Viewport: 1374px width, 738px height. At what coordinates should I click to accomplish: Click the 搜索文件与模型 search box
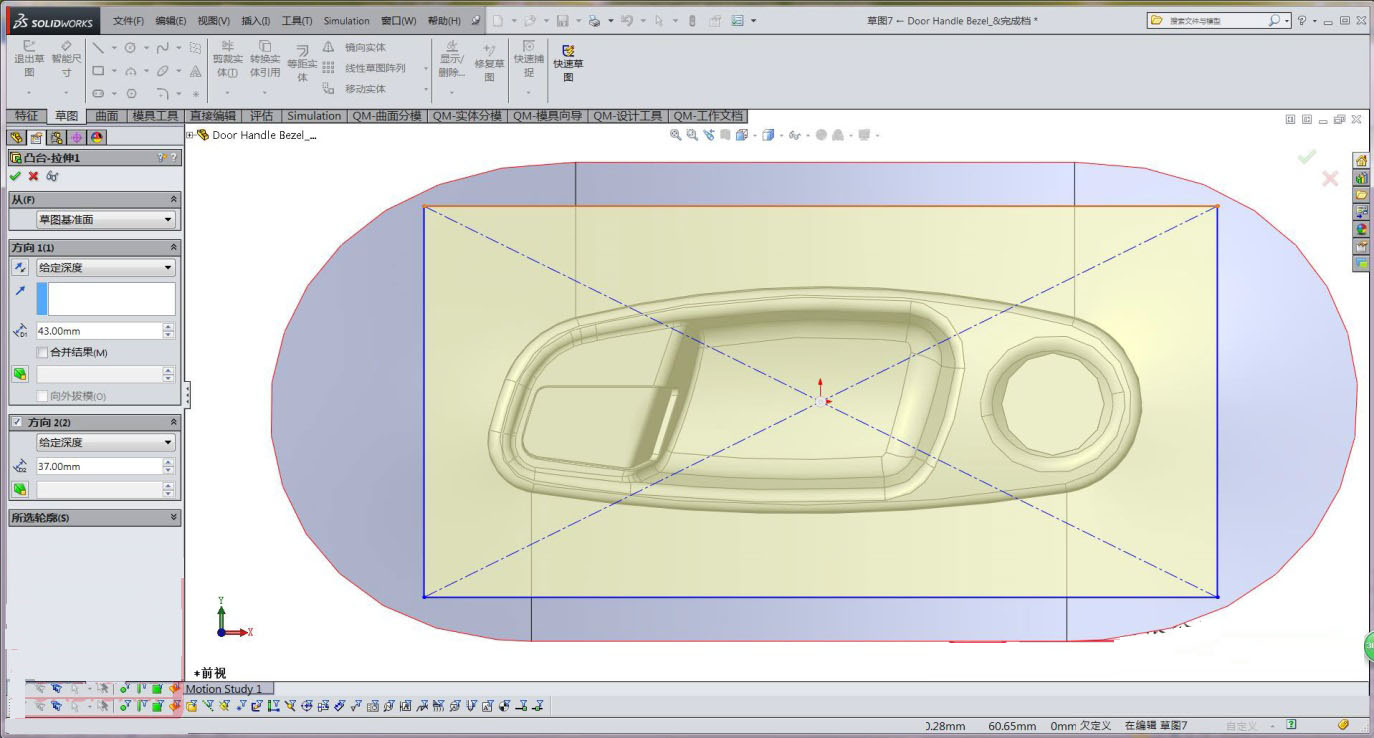click(x=1218, y=20)
